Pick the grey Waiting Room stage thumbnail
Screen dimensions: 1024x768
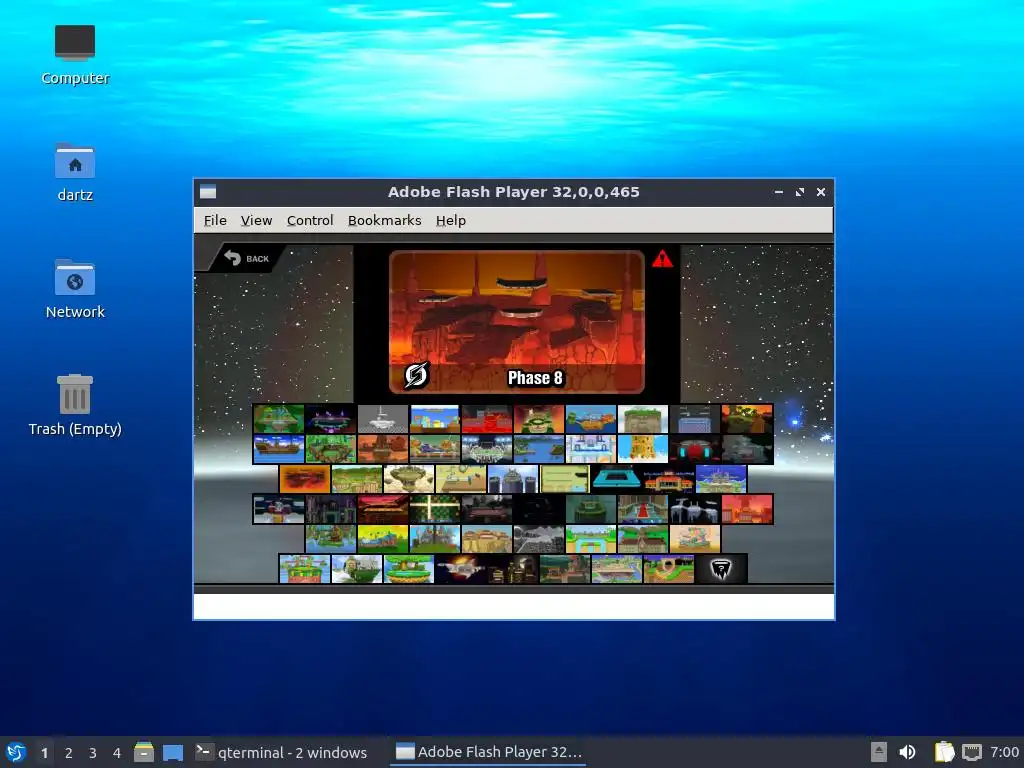tap(383, 419)
